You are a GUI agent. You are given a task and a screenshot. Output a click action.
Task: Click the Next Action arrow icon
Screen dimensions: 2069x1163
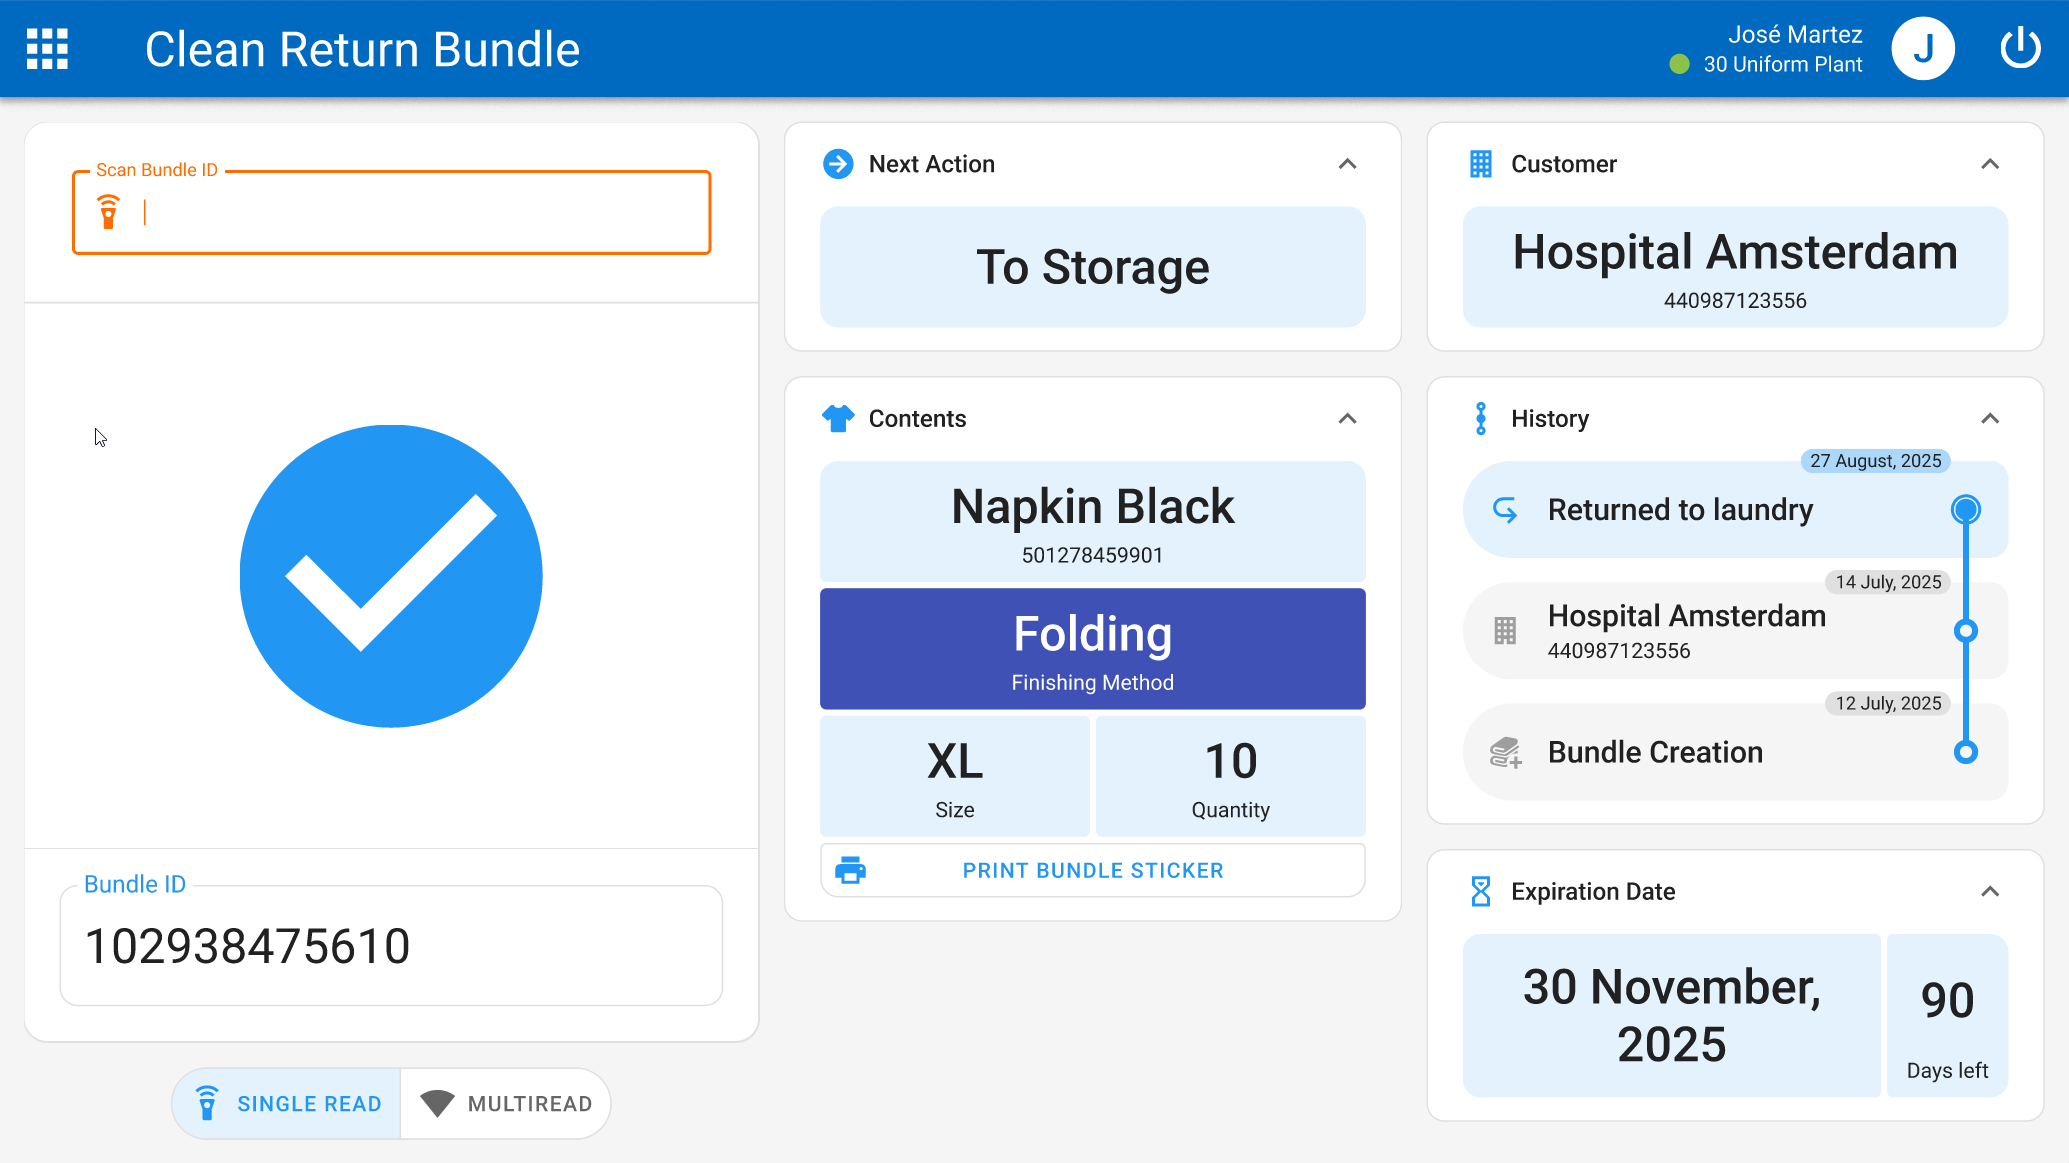pyautogui.click(x=838, y=164)
